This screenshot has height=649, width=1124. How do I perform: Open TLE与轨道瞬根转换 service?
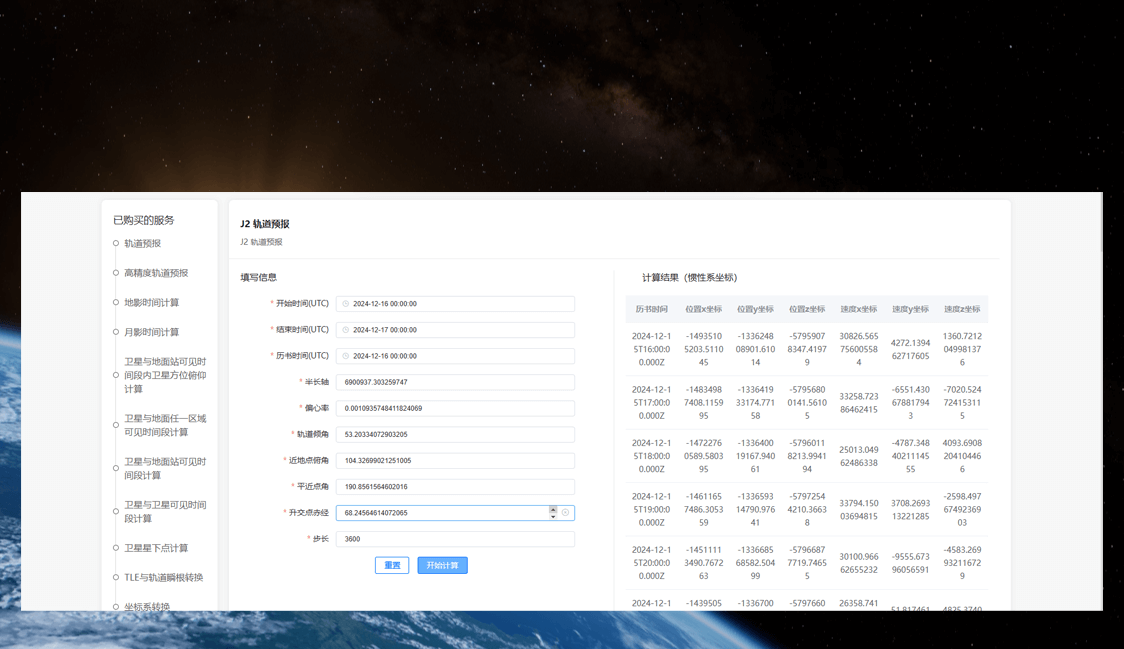click(163, 577)
